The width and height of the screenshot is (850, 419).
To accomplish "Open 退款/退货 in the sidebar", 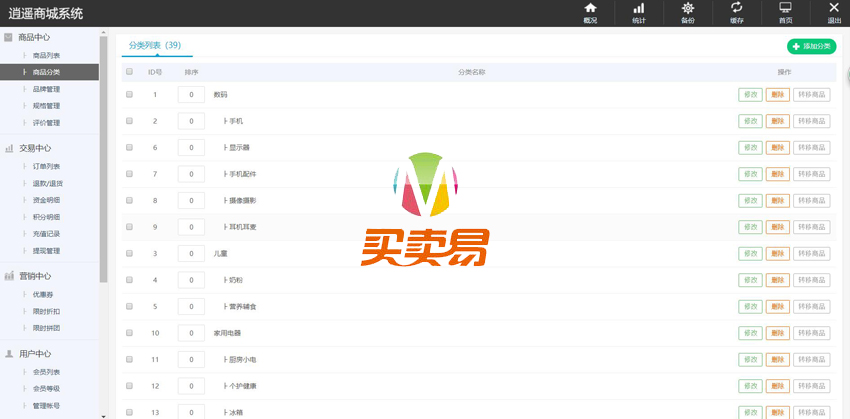I will tap(48, 183).
